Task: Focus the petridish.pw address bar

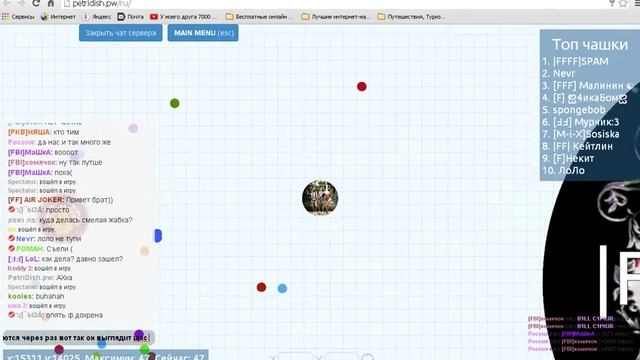Action: (335, 4)
